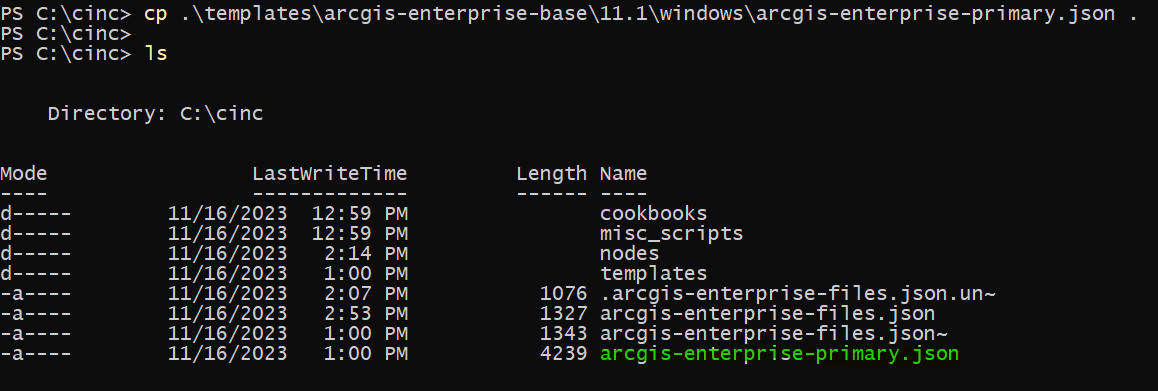Click the arcgis-enterprise-files.json~ backup file name

click(x=773, y=333)
